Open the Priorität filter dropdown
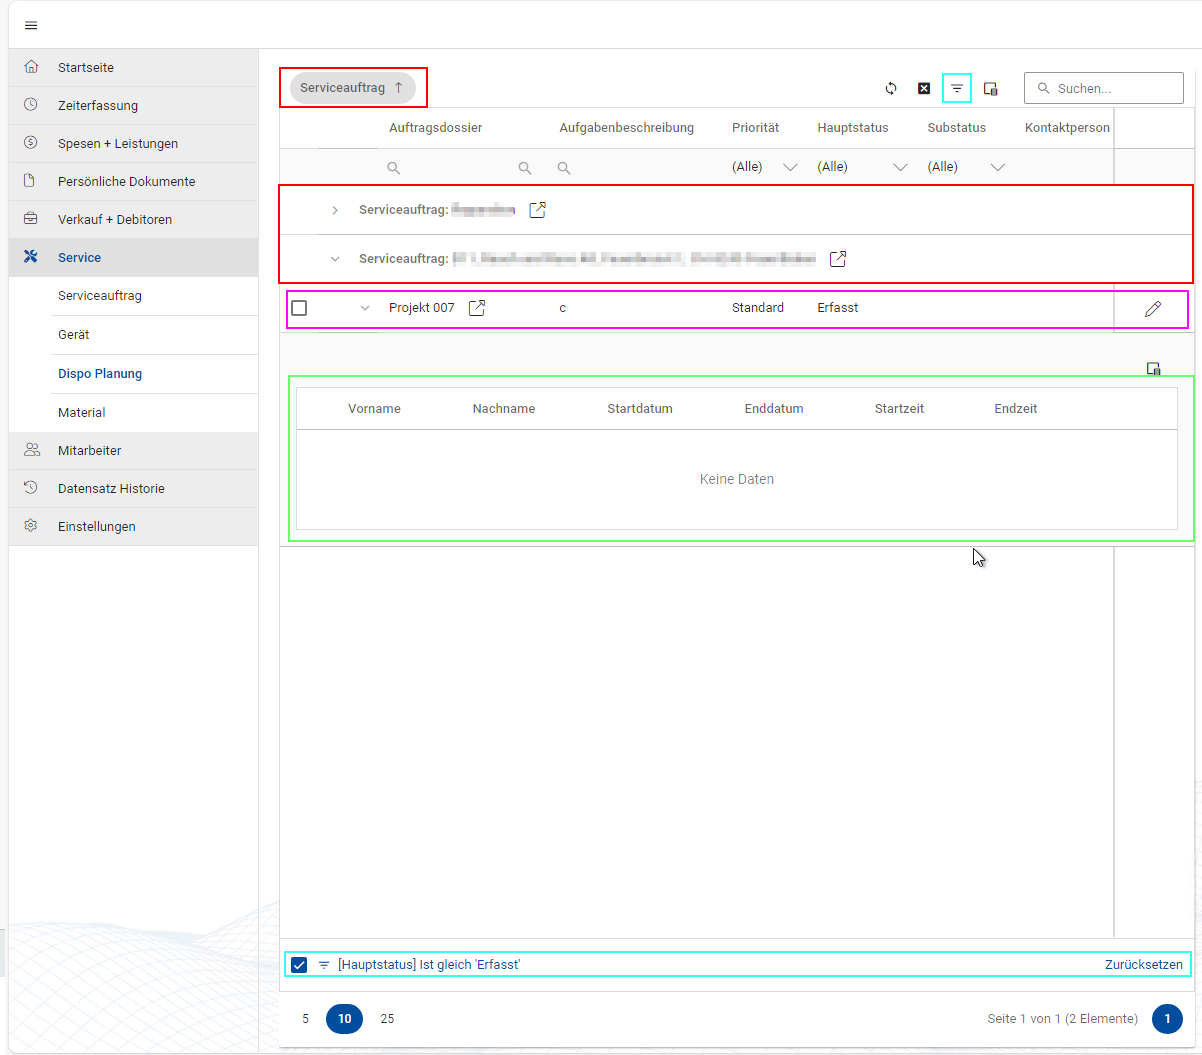1202x1055 pixels. (x=789, y=168)
